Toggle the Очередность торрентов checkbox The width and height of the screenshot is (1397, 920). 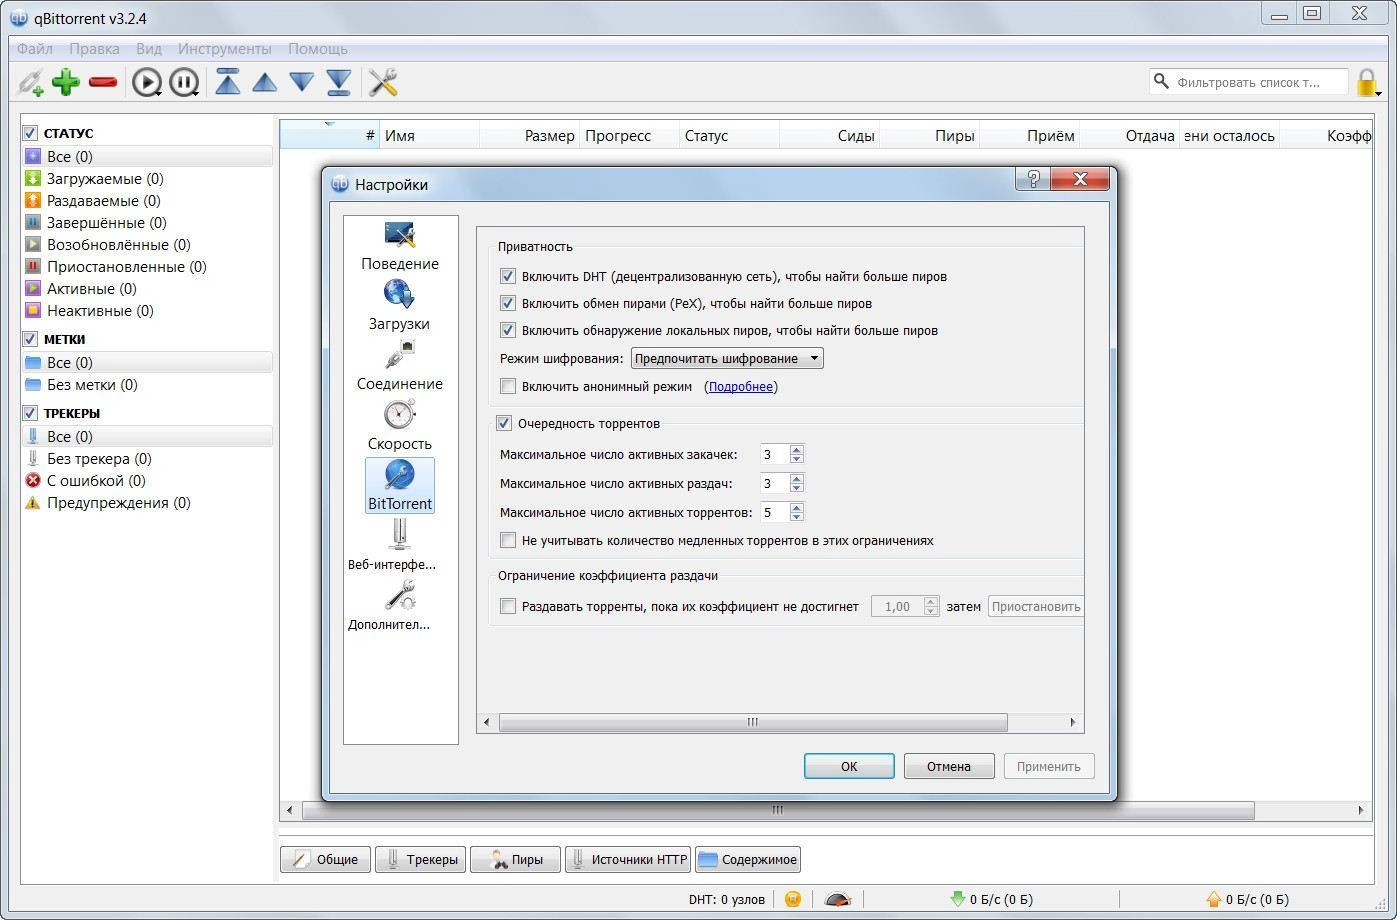coord(504,423)
